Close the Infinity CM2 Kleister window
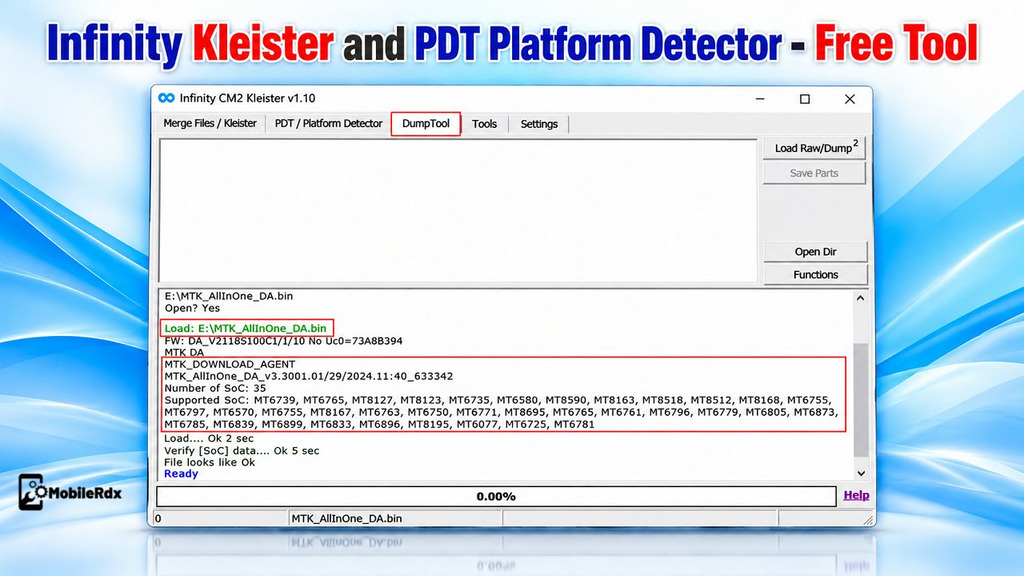Image resolution: width=1024 pixels, height=576 pixels. 850,99
